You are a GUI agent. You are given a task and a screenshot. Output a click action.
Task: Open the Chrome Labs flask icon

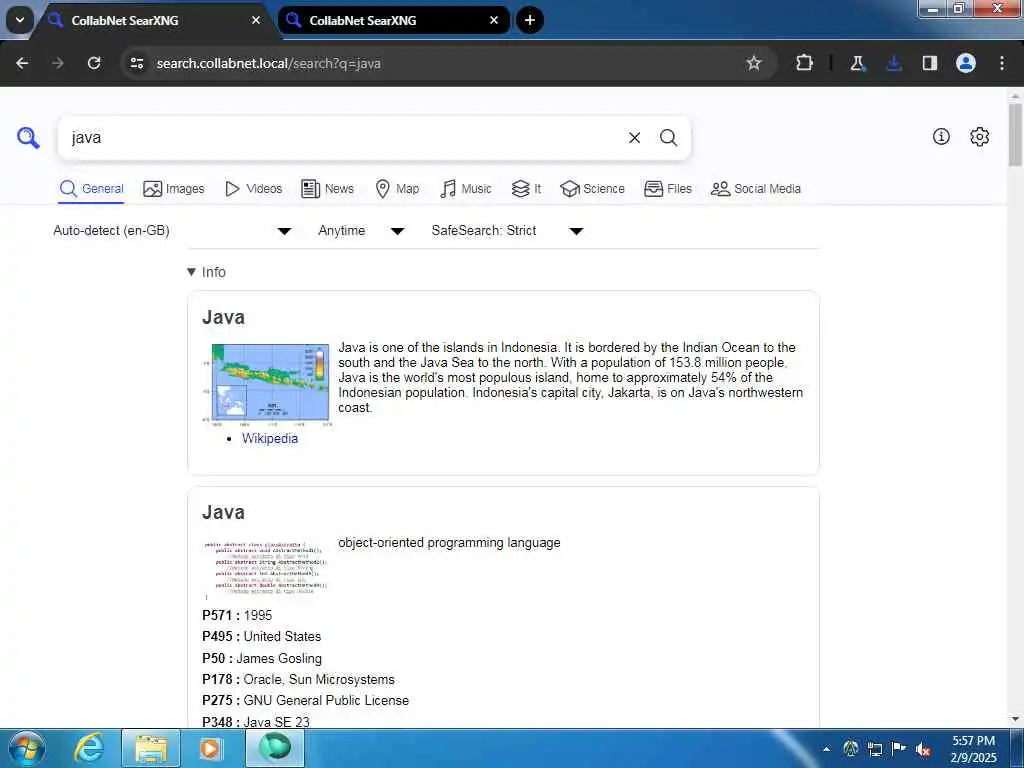857,63
